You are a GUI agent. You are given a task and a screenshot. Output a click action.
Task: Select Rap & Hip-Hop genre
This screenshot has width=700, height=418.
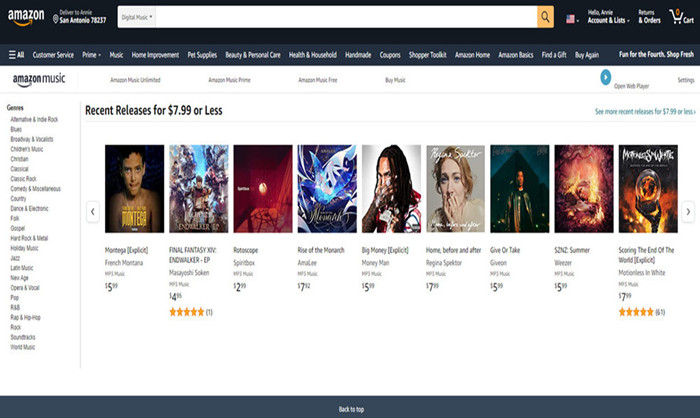click(25, 317)
